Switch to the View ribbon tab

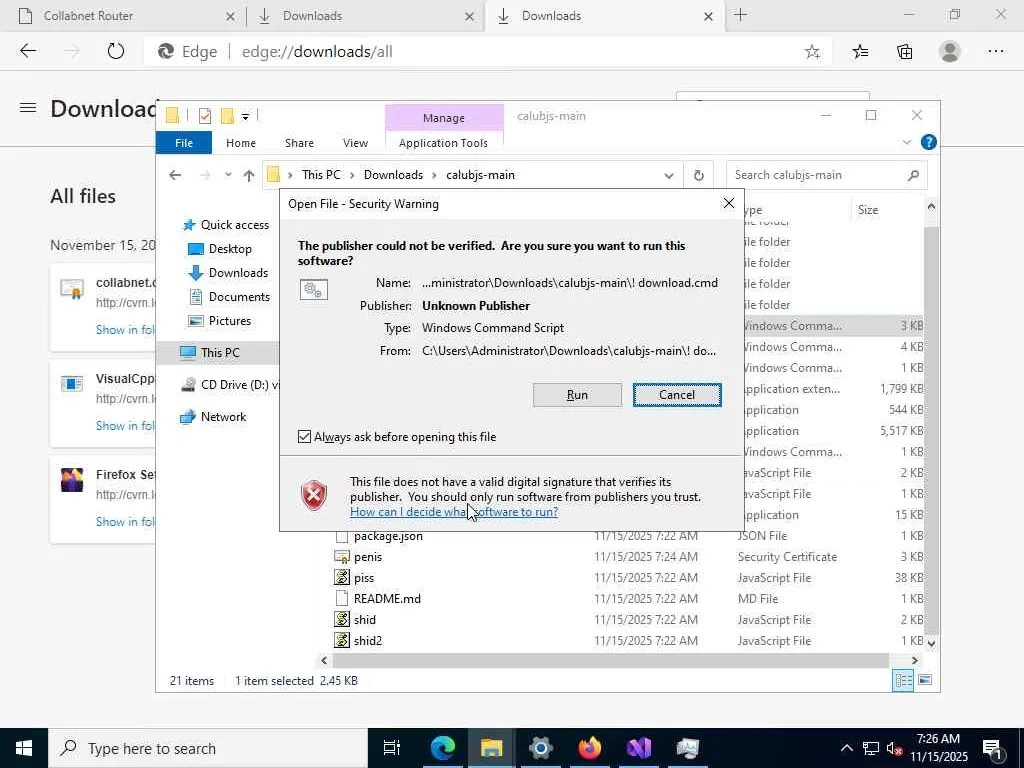[x=355, y=142]
